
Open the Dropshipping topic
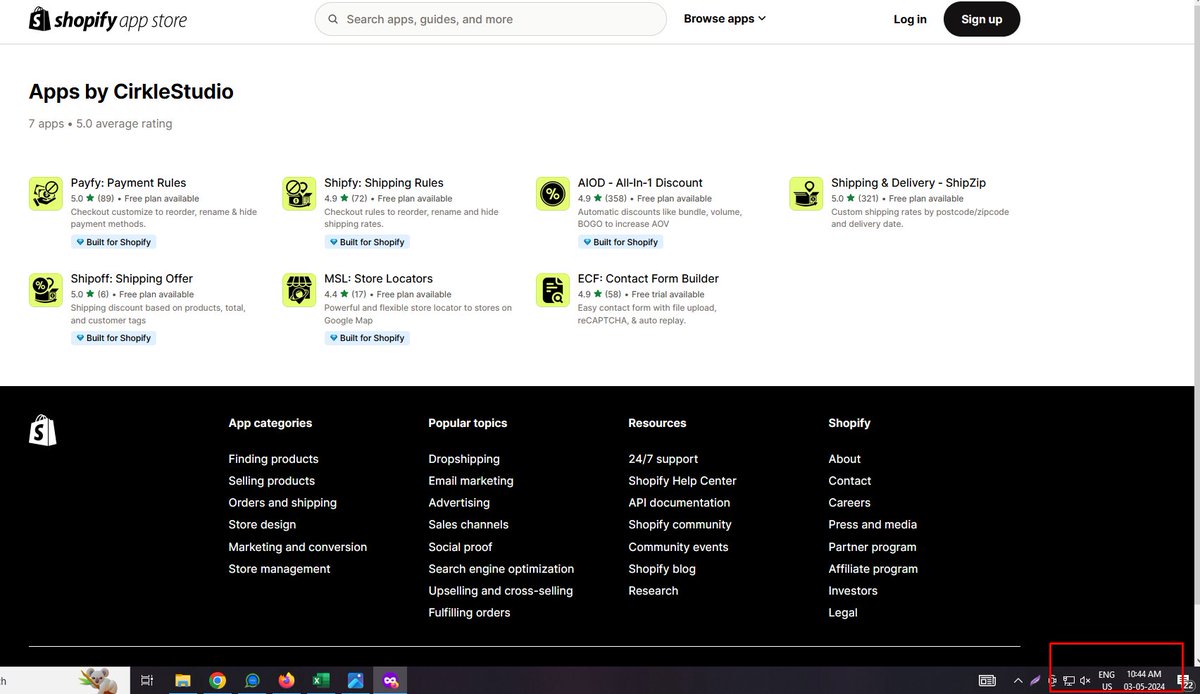tap(464, 459)
